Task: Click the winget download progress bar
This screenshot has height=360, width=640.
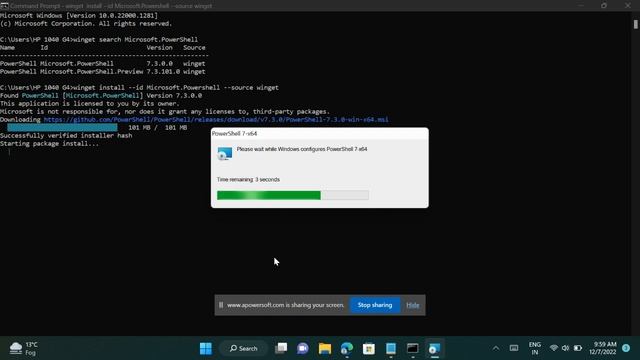Action: [62, 128]
